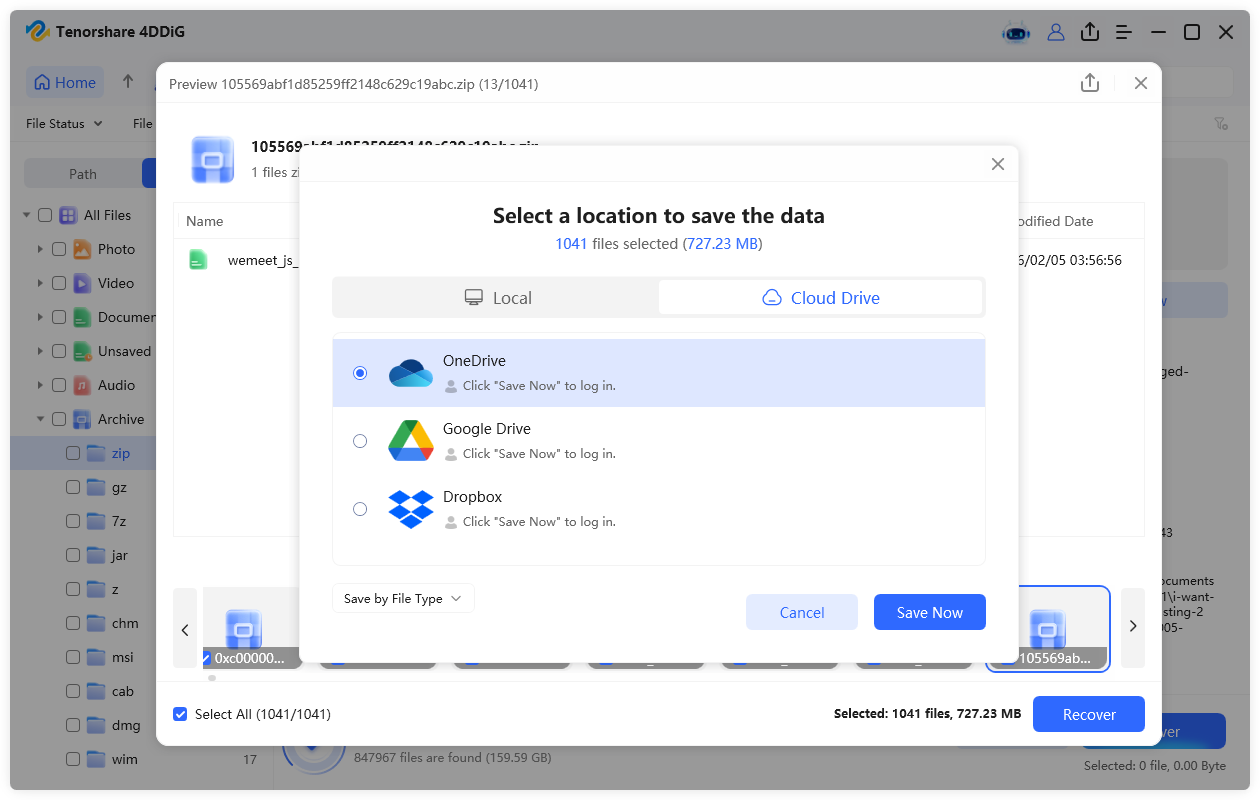Click the Save Now button
The image size is (1260, 800).
point(930,612)
